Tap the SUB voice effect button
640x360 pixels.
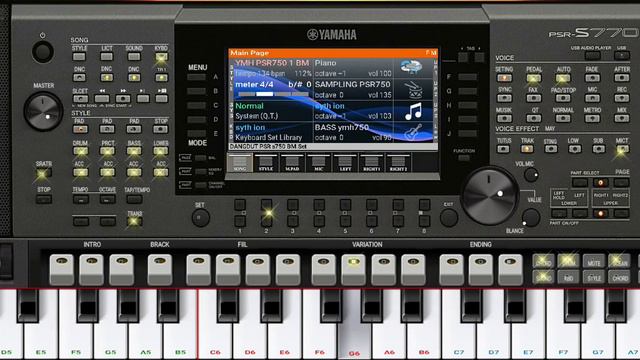pyautogui.click(x=598, y=149)
